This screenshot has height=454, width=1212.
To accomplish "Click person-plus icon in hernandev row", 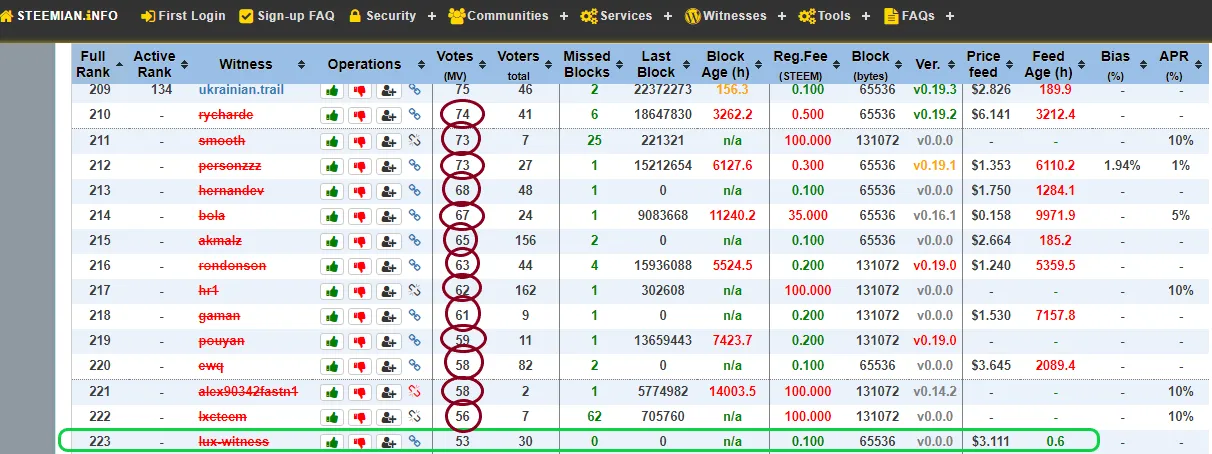I will click(390, 190).
